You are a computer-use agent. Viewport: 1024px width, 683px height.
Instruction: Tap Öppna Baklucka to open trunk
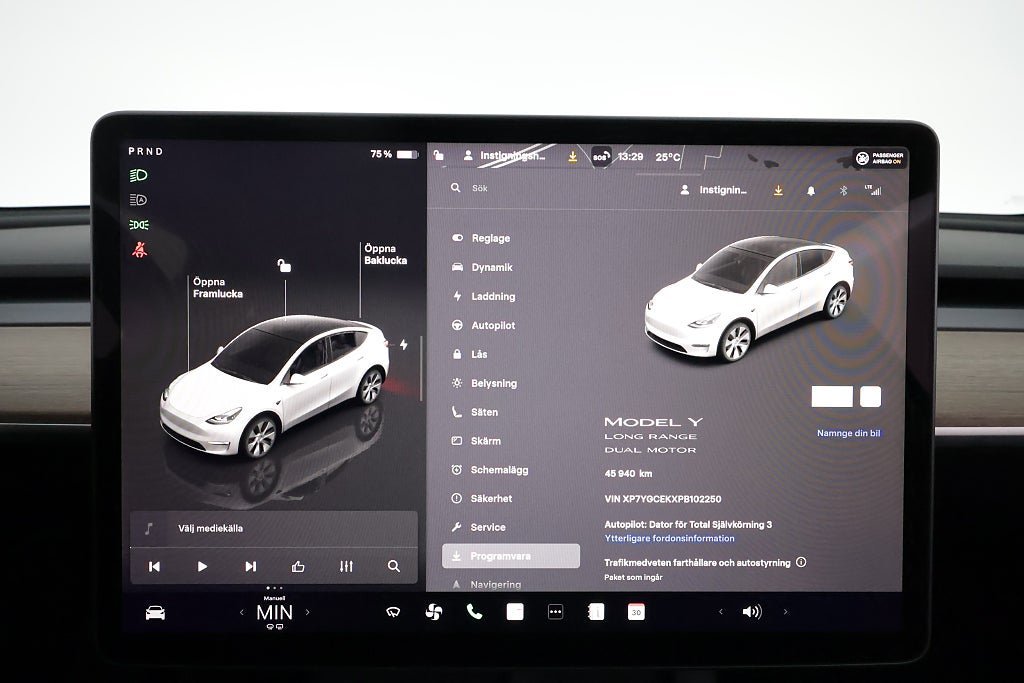(385, 254)
